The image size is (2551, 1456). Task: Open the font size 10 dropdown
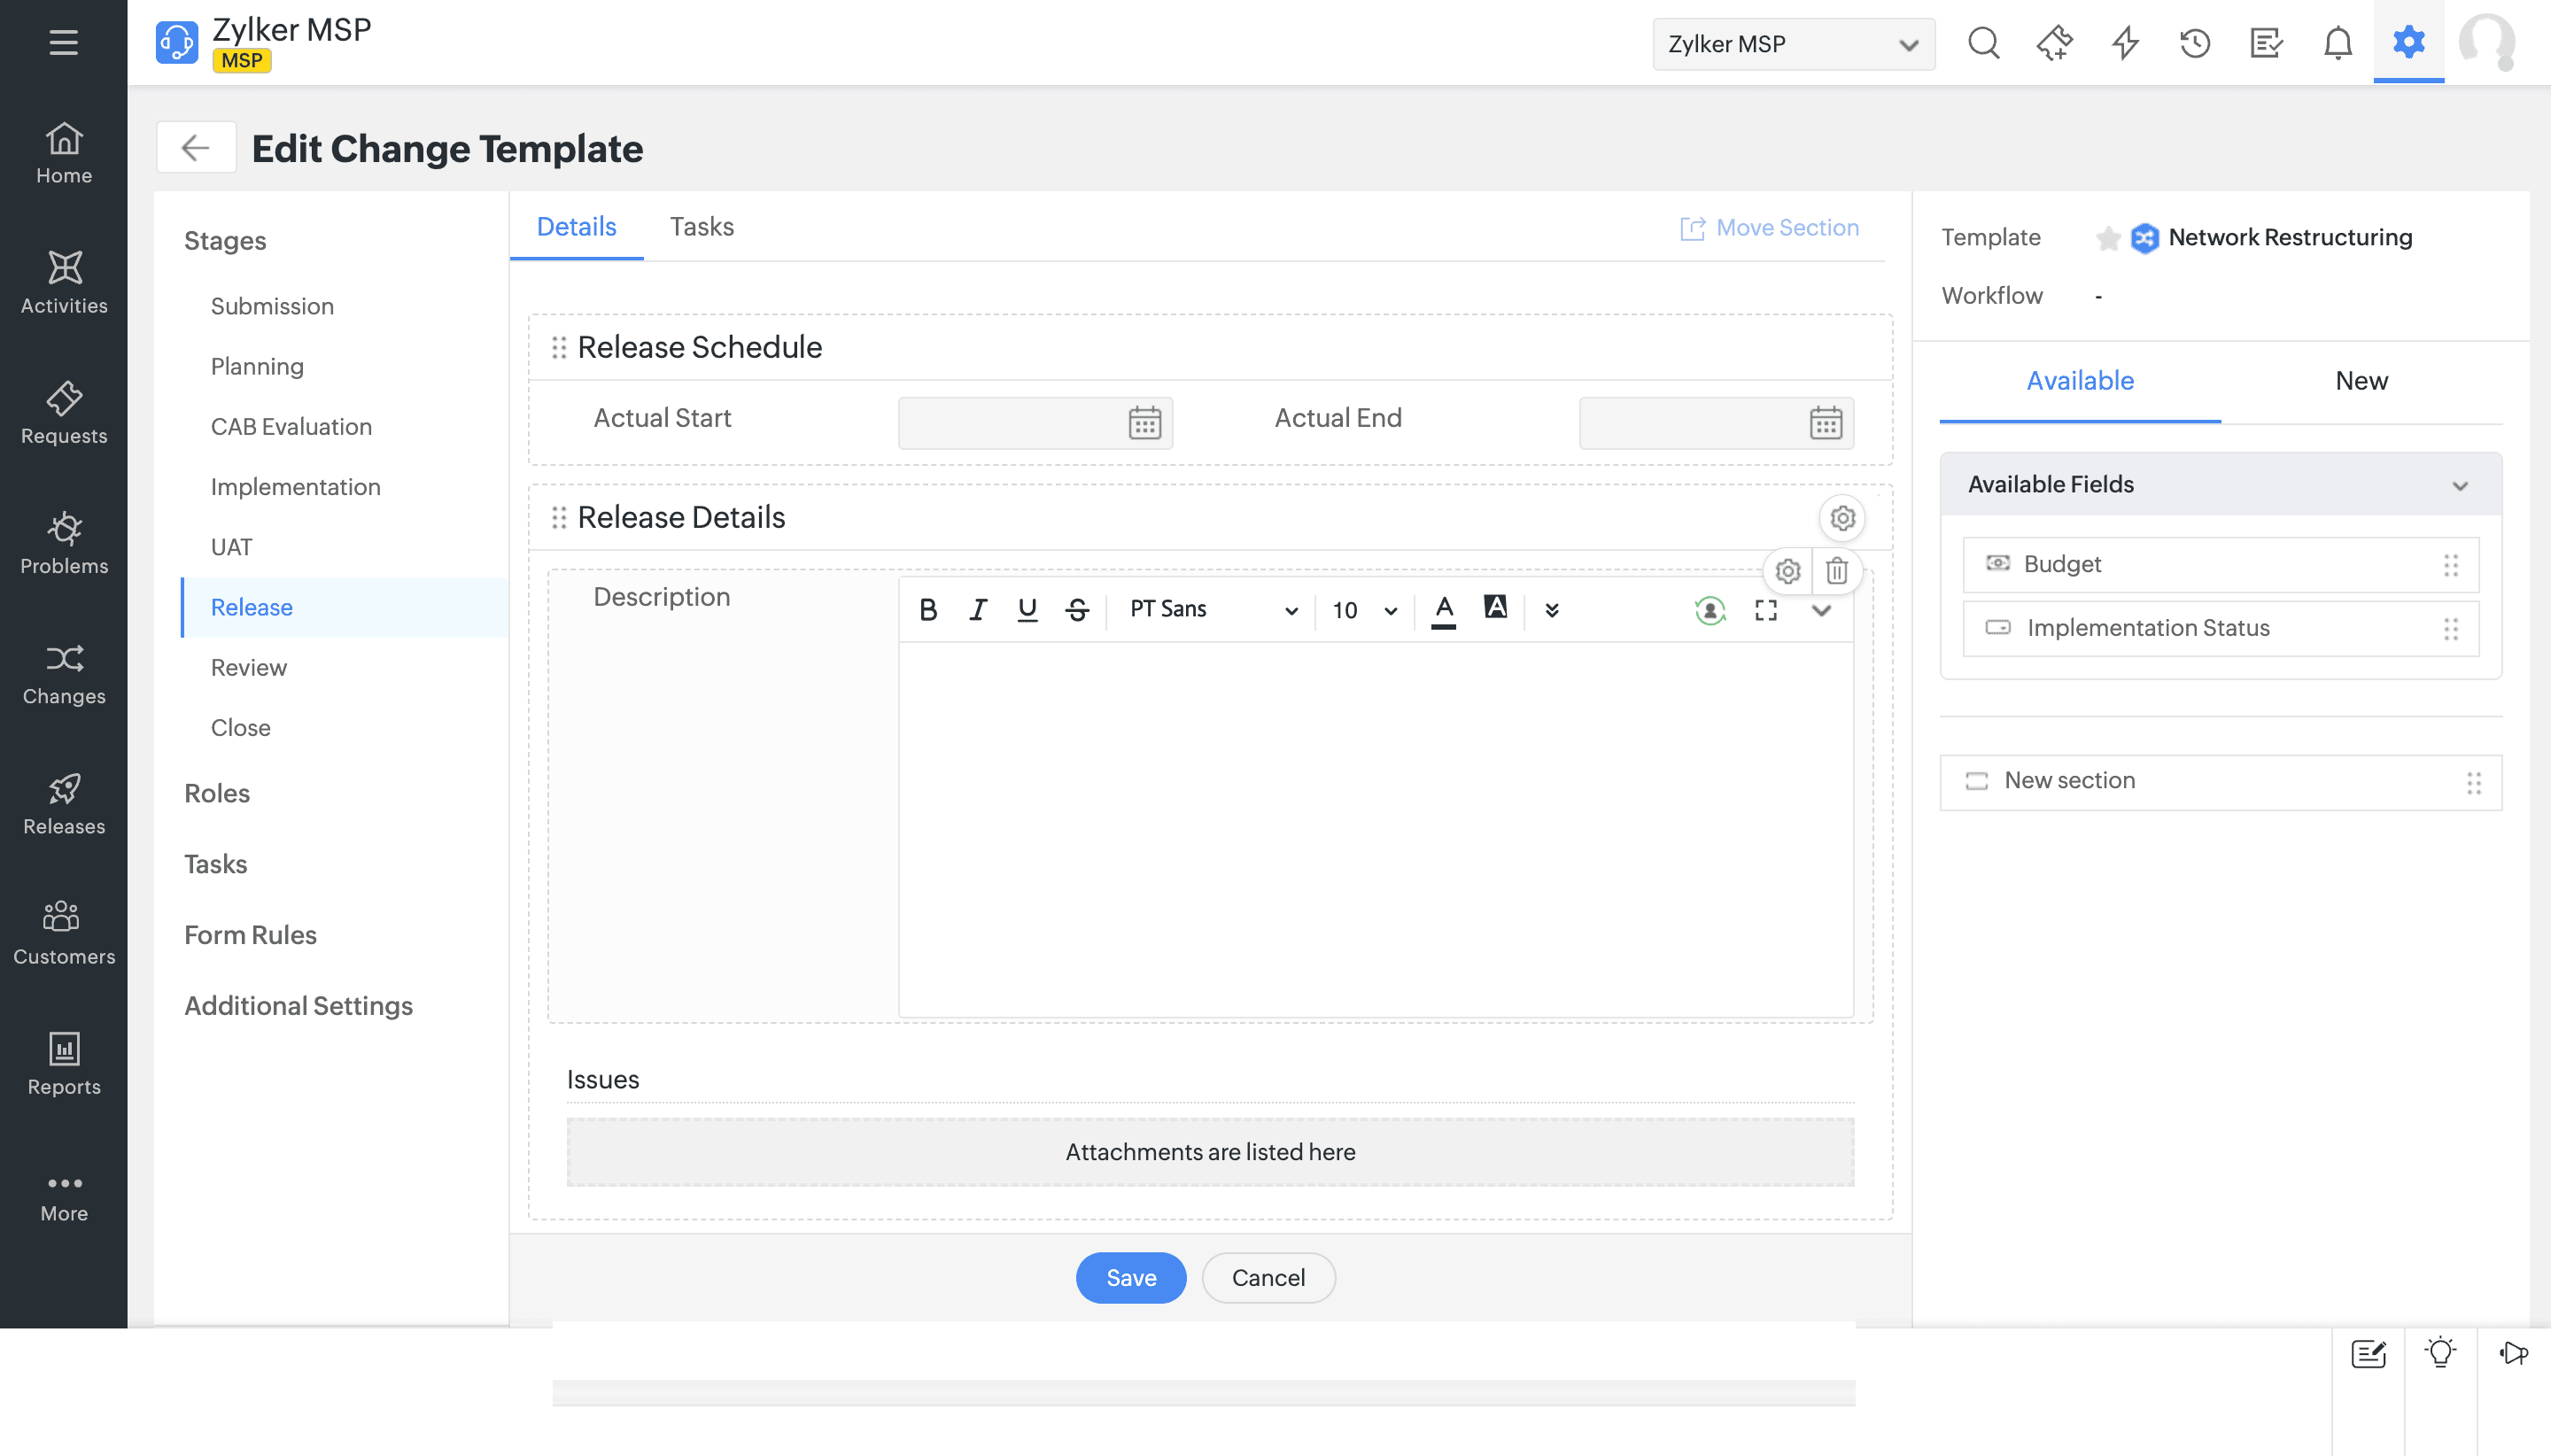pyautogui.click(x=1364, y=610)
